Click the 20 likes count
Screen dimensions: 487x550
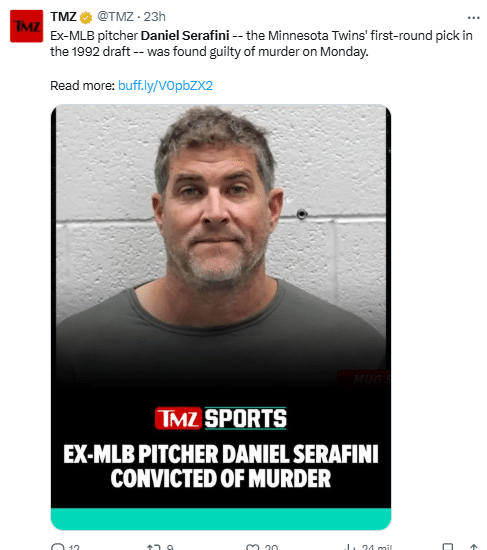click(271, 547)
